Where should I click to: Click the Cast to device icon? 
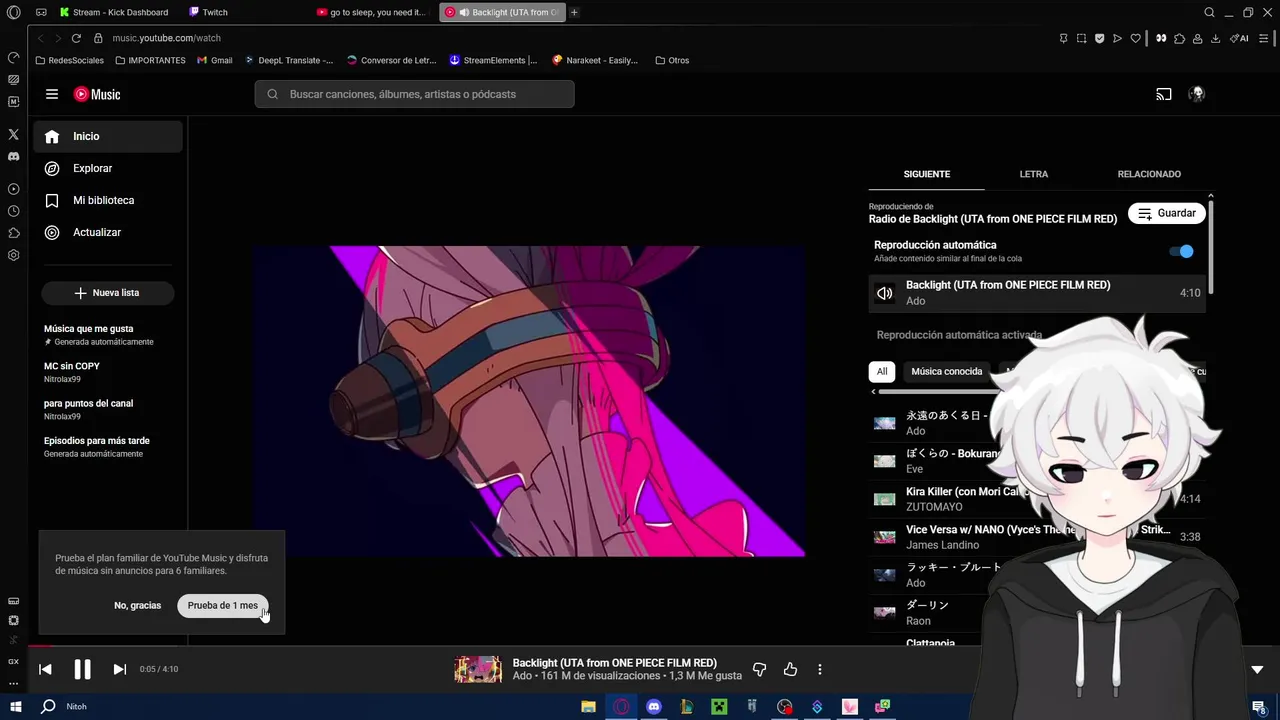(1164, 94)
